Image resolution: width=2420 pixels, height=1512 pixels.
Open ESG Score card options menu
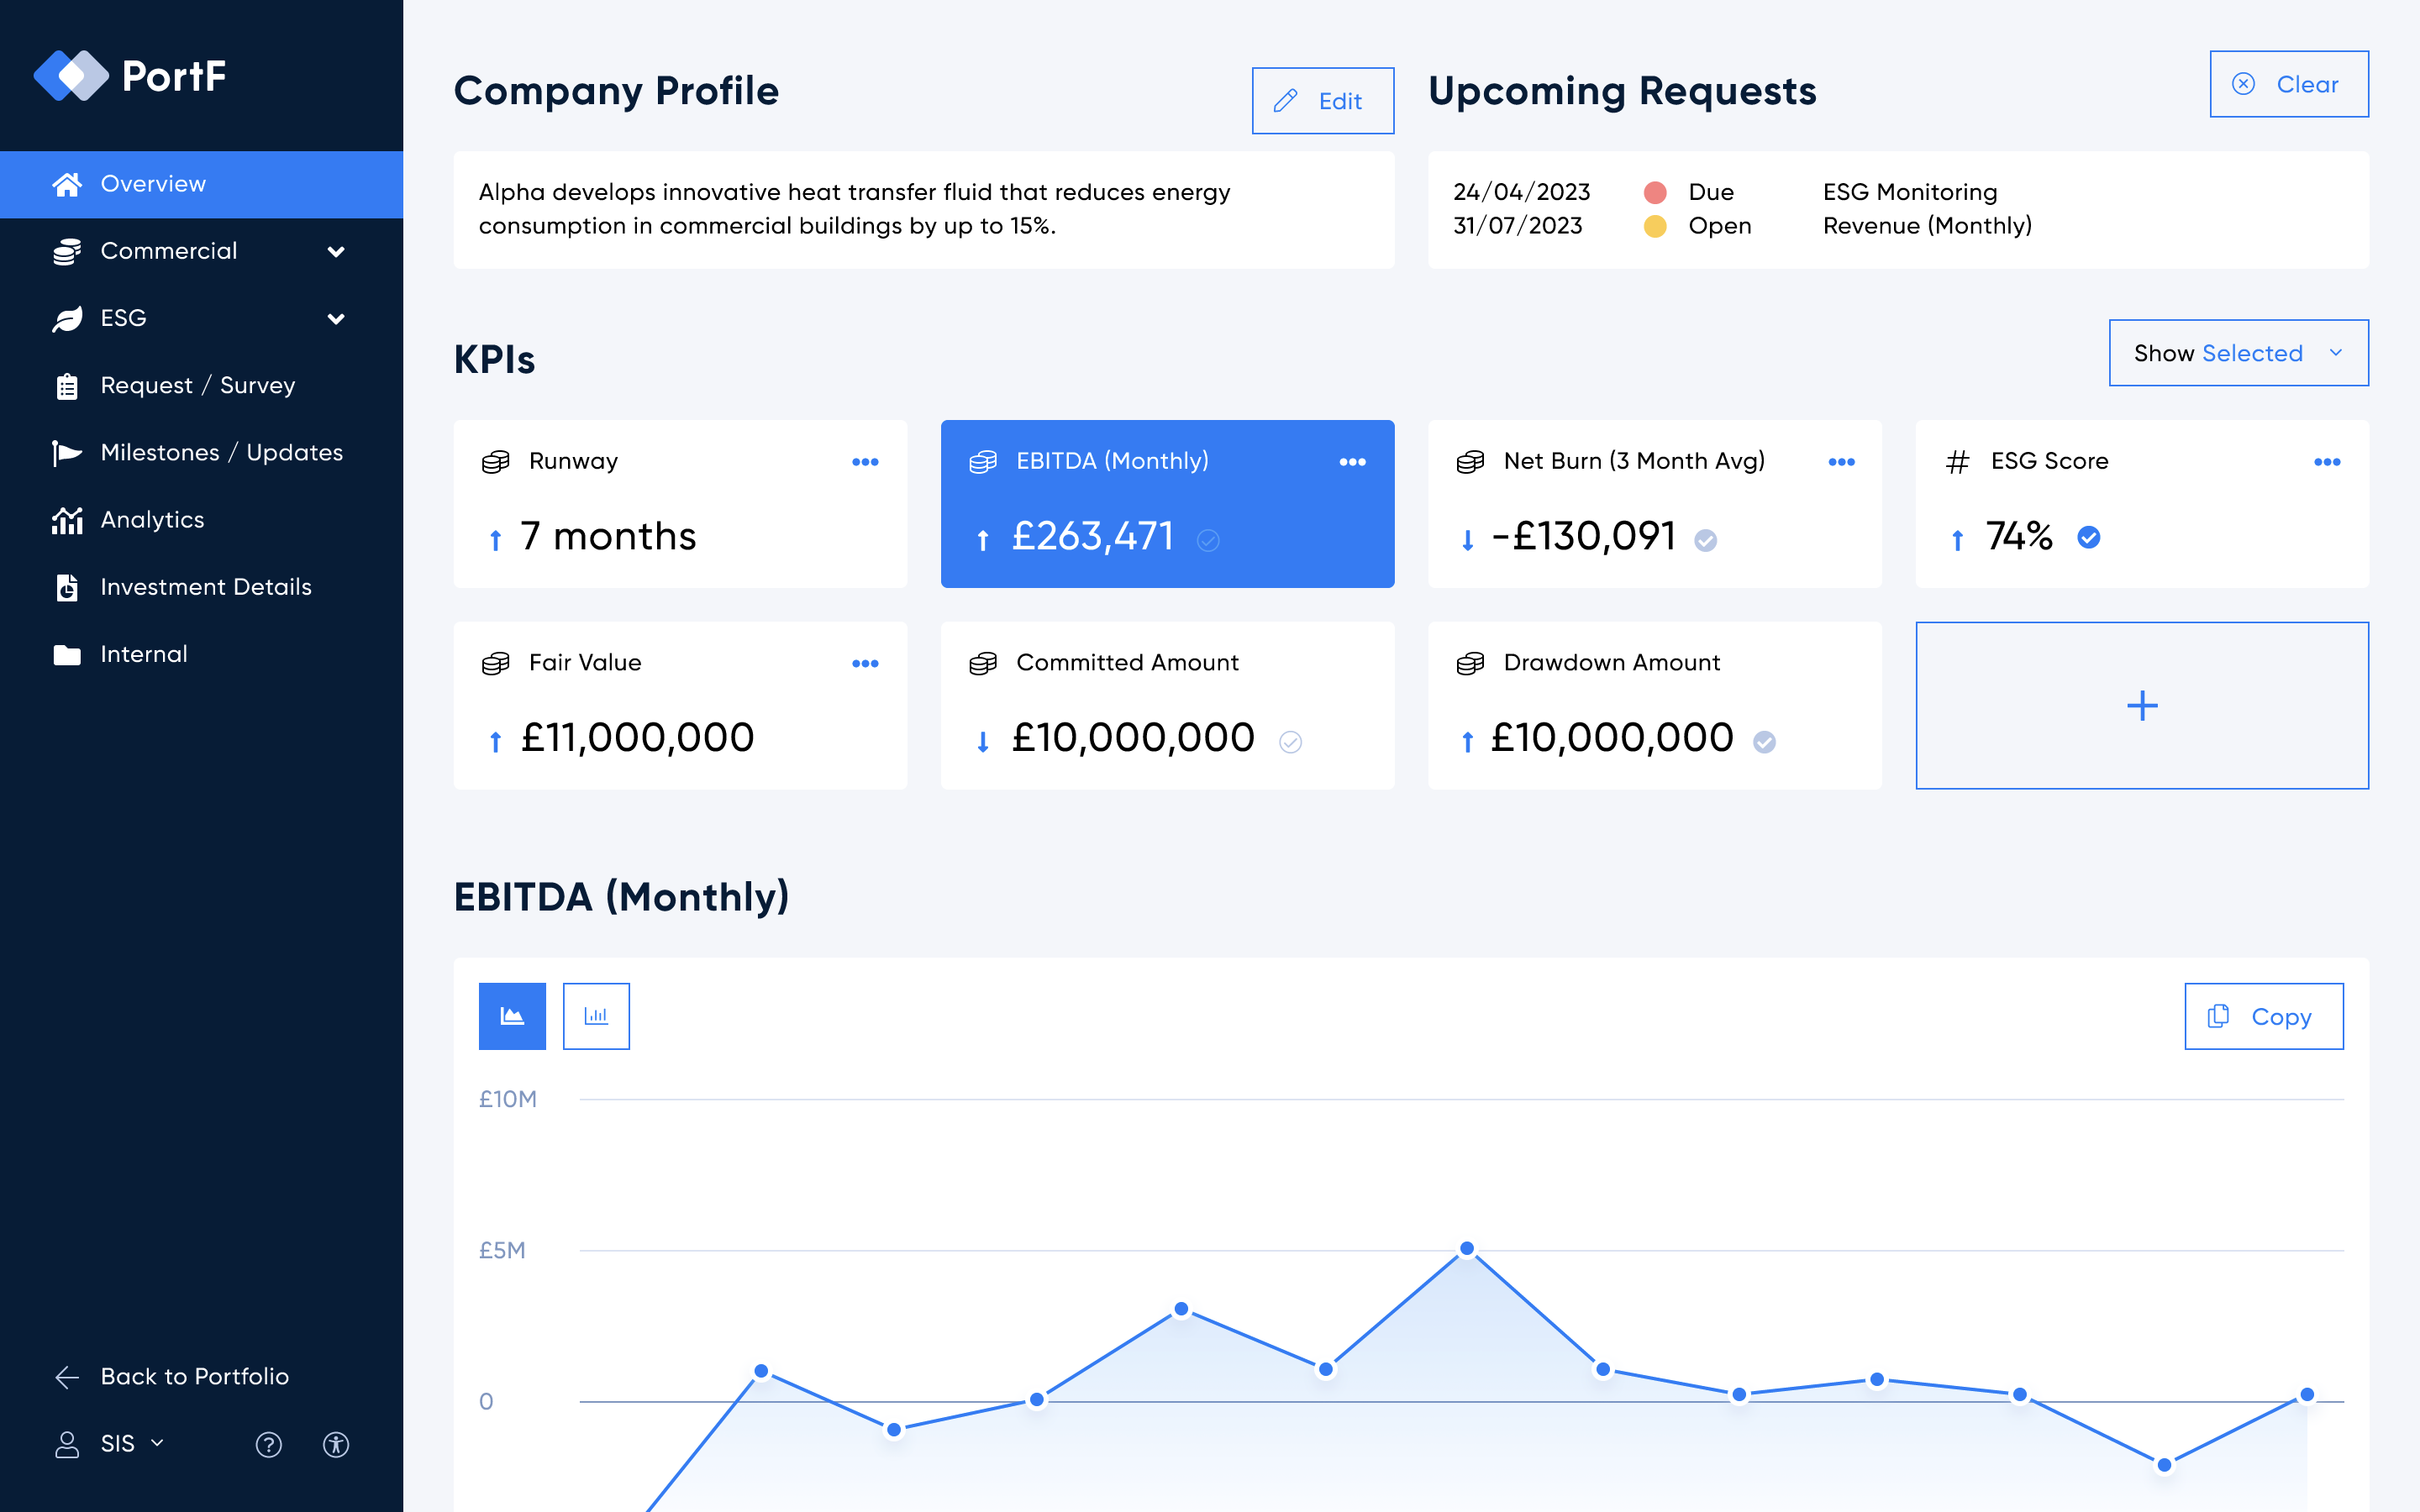[2327, 462]
